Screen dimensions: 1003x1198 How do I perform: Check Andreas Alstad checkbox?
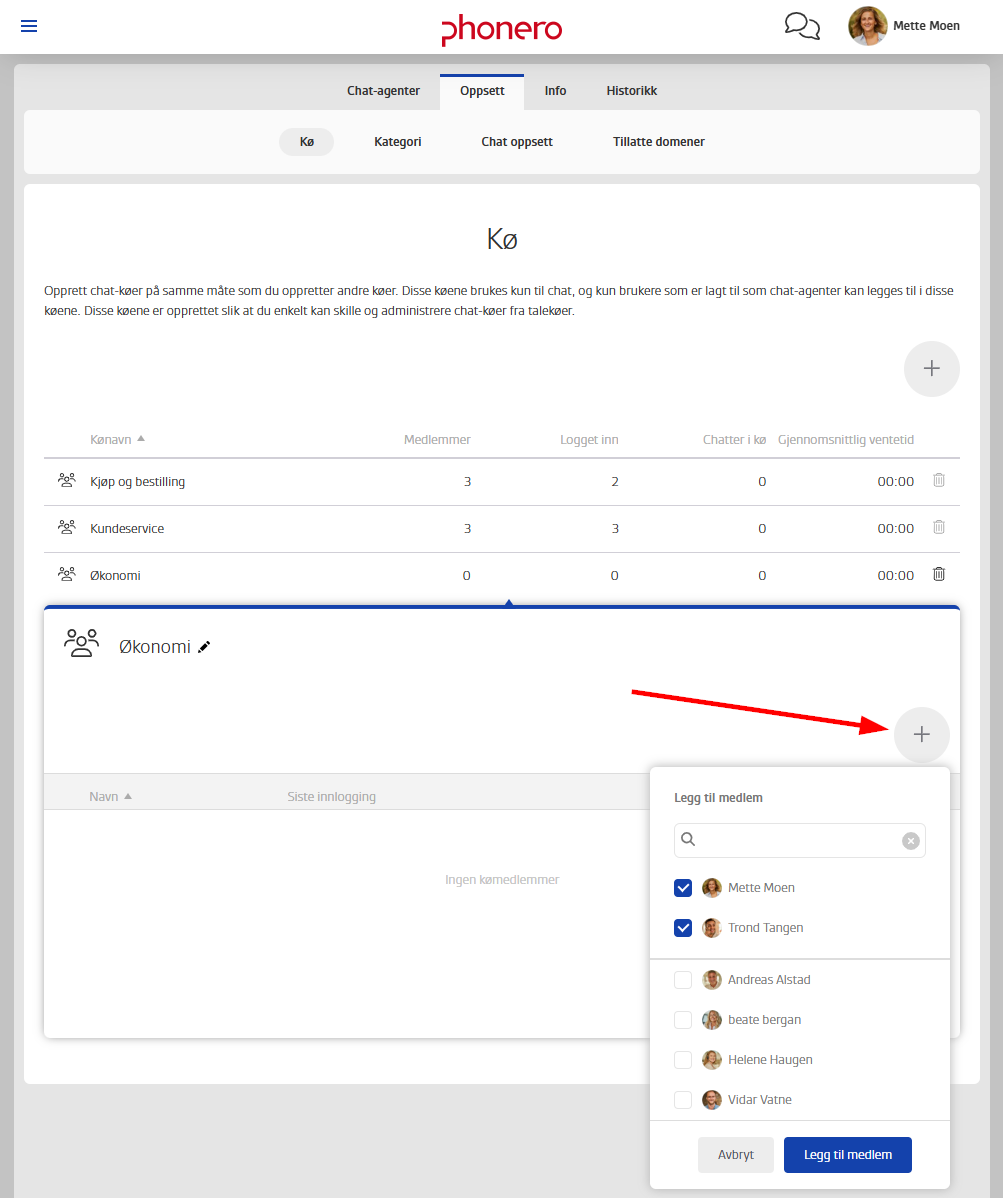pos(683,979)
